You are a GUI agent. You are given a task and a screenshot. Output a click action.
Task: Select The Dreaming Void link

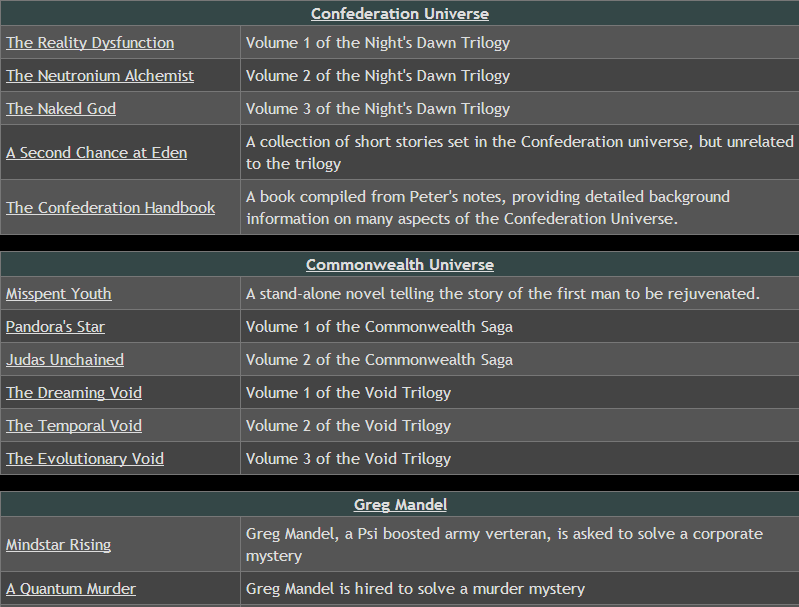click(74, 393)
